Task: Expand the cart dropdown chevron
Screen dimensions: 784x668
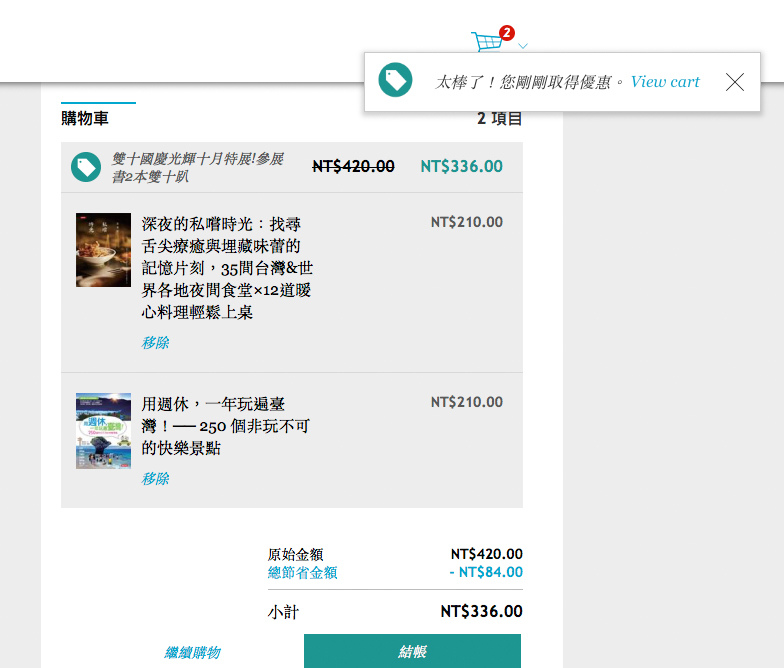Action: 523,46
